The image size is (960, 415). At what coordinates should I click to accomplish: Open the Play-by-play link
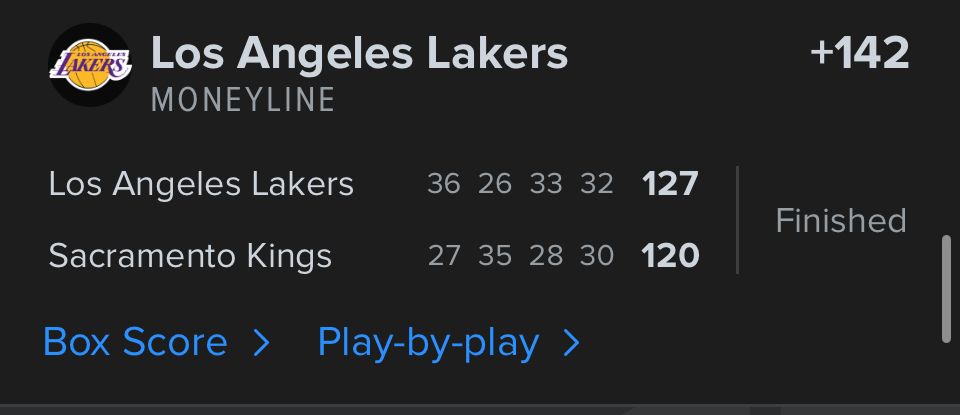click(428, 343)
